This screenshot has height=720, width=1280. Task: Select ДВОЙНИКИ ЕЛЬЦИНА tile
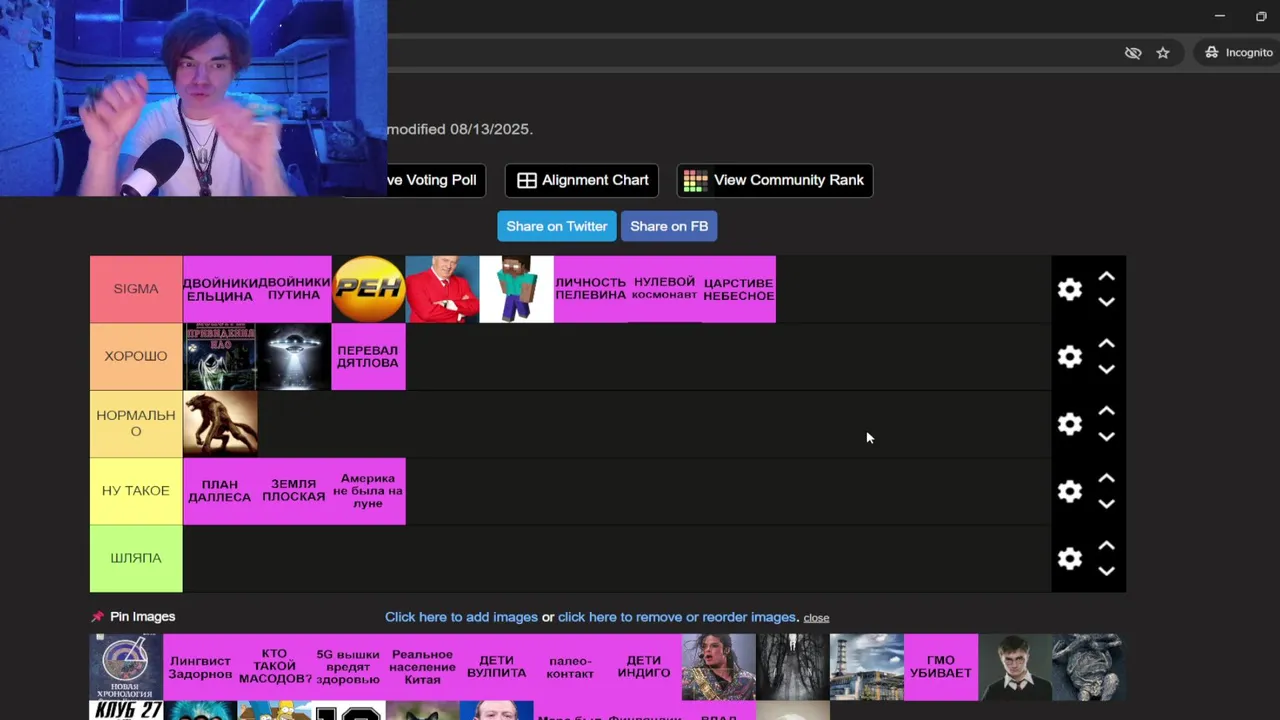coord(220,289)
